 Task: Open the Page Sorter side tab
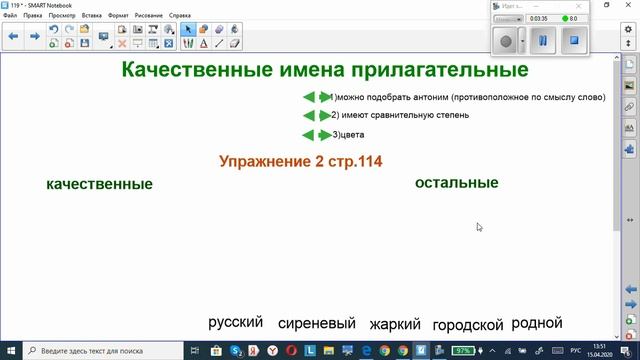point(630,64)
